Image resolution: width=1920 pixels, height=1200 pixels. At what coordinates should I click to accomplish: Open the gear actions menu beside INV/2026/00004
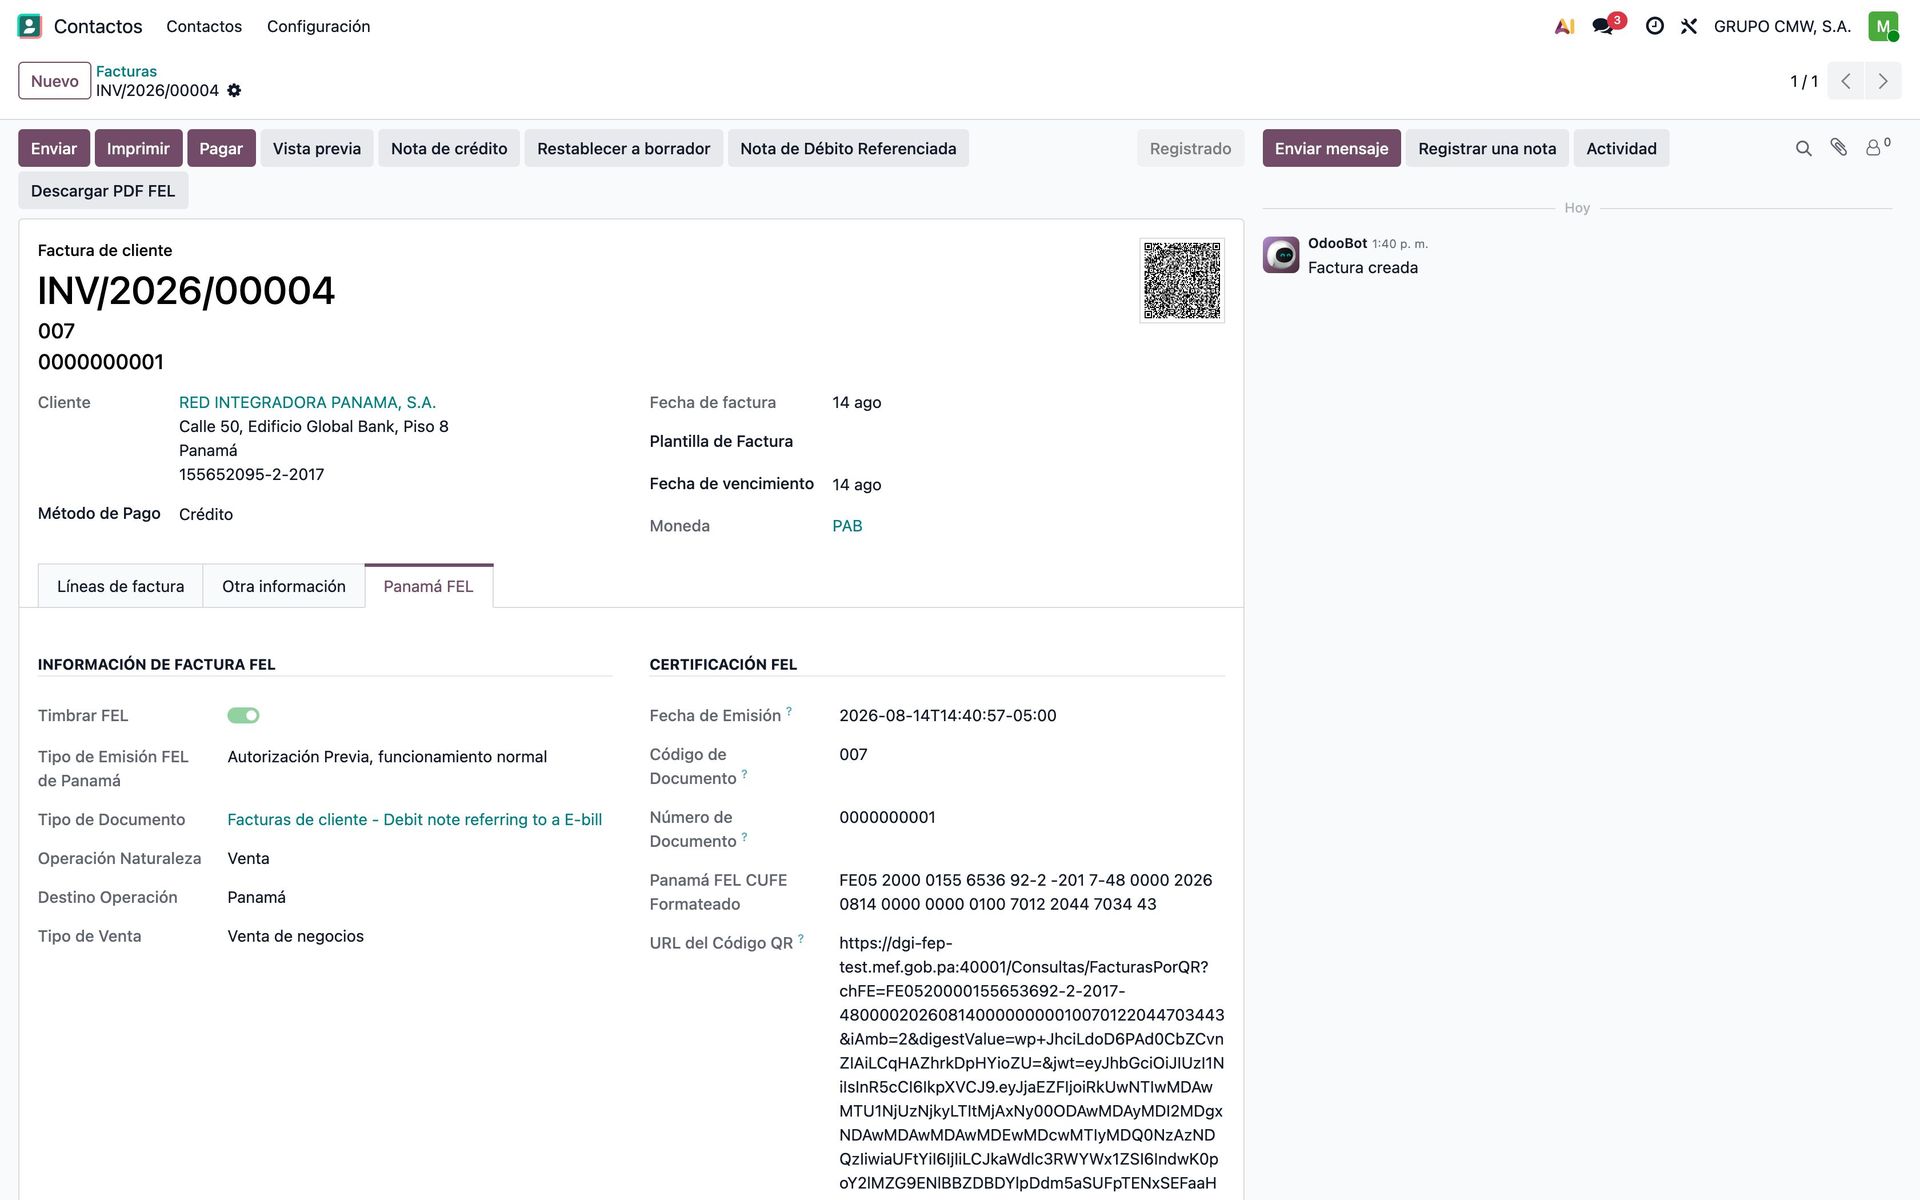[x=234, y=90]
